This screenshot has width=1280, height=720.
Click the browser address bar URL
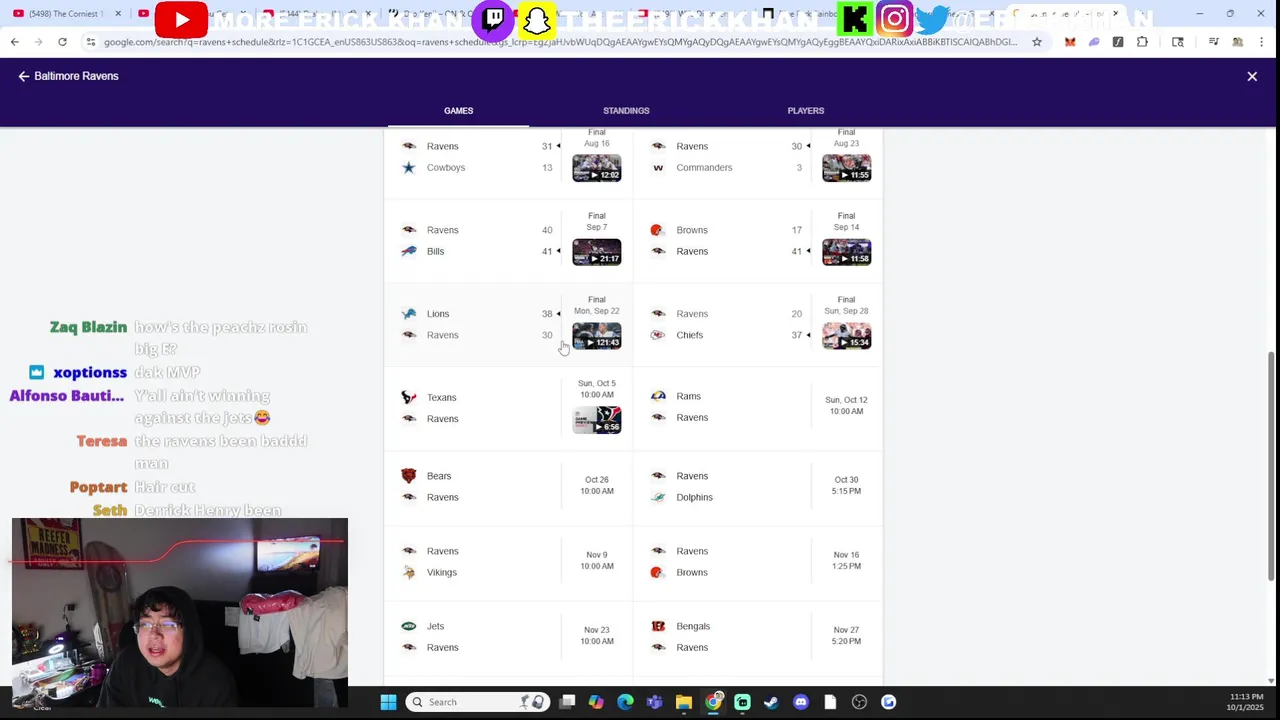pyautogui.click(x=560, y=42)
